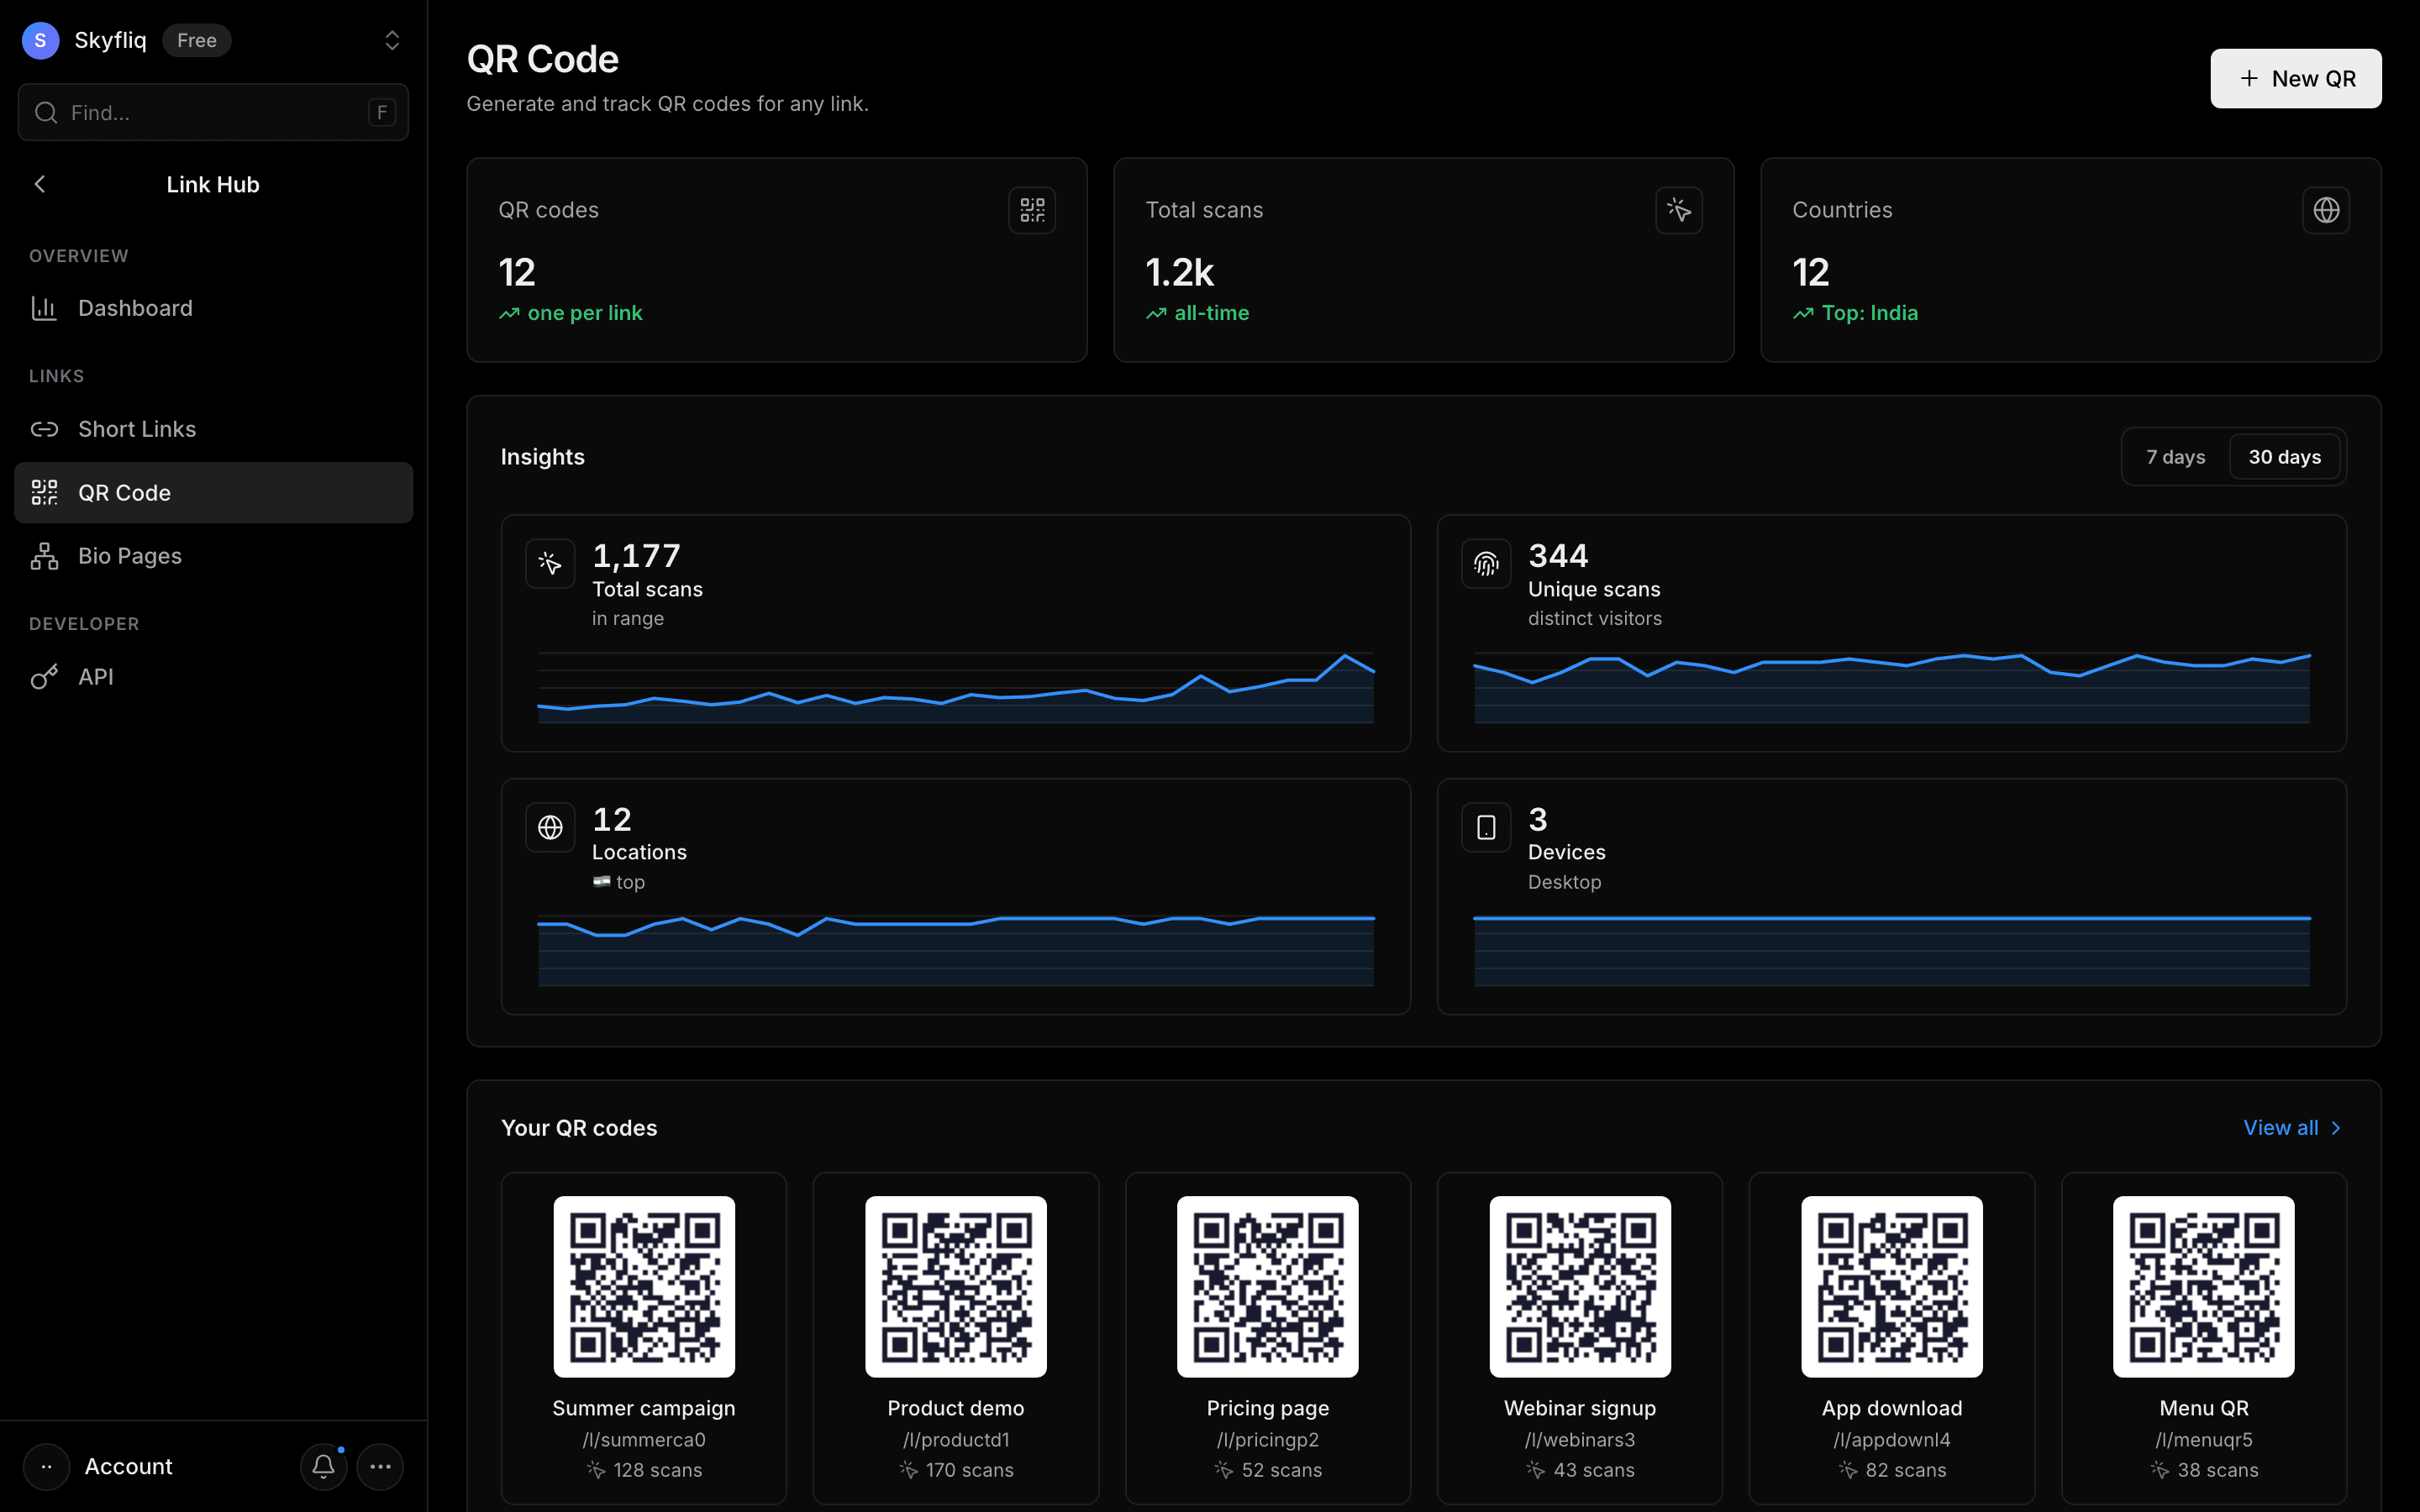This screenshot has width=2420, height=1512.
Task: Open the Pricing page QR thumbnail
Action: (1268, 1287)
